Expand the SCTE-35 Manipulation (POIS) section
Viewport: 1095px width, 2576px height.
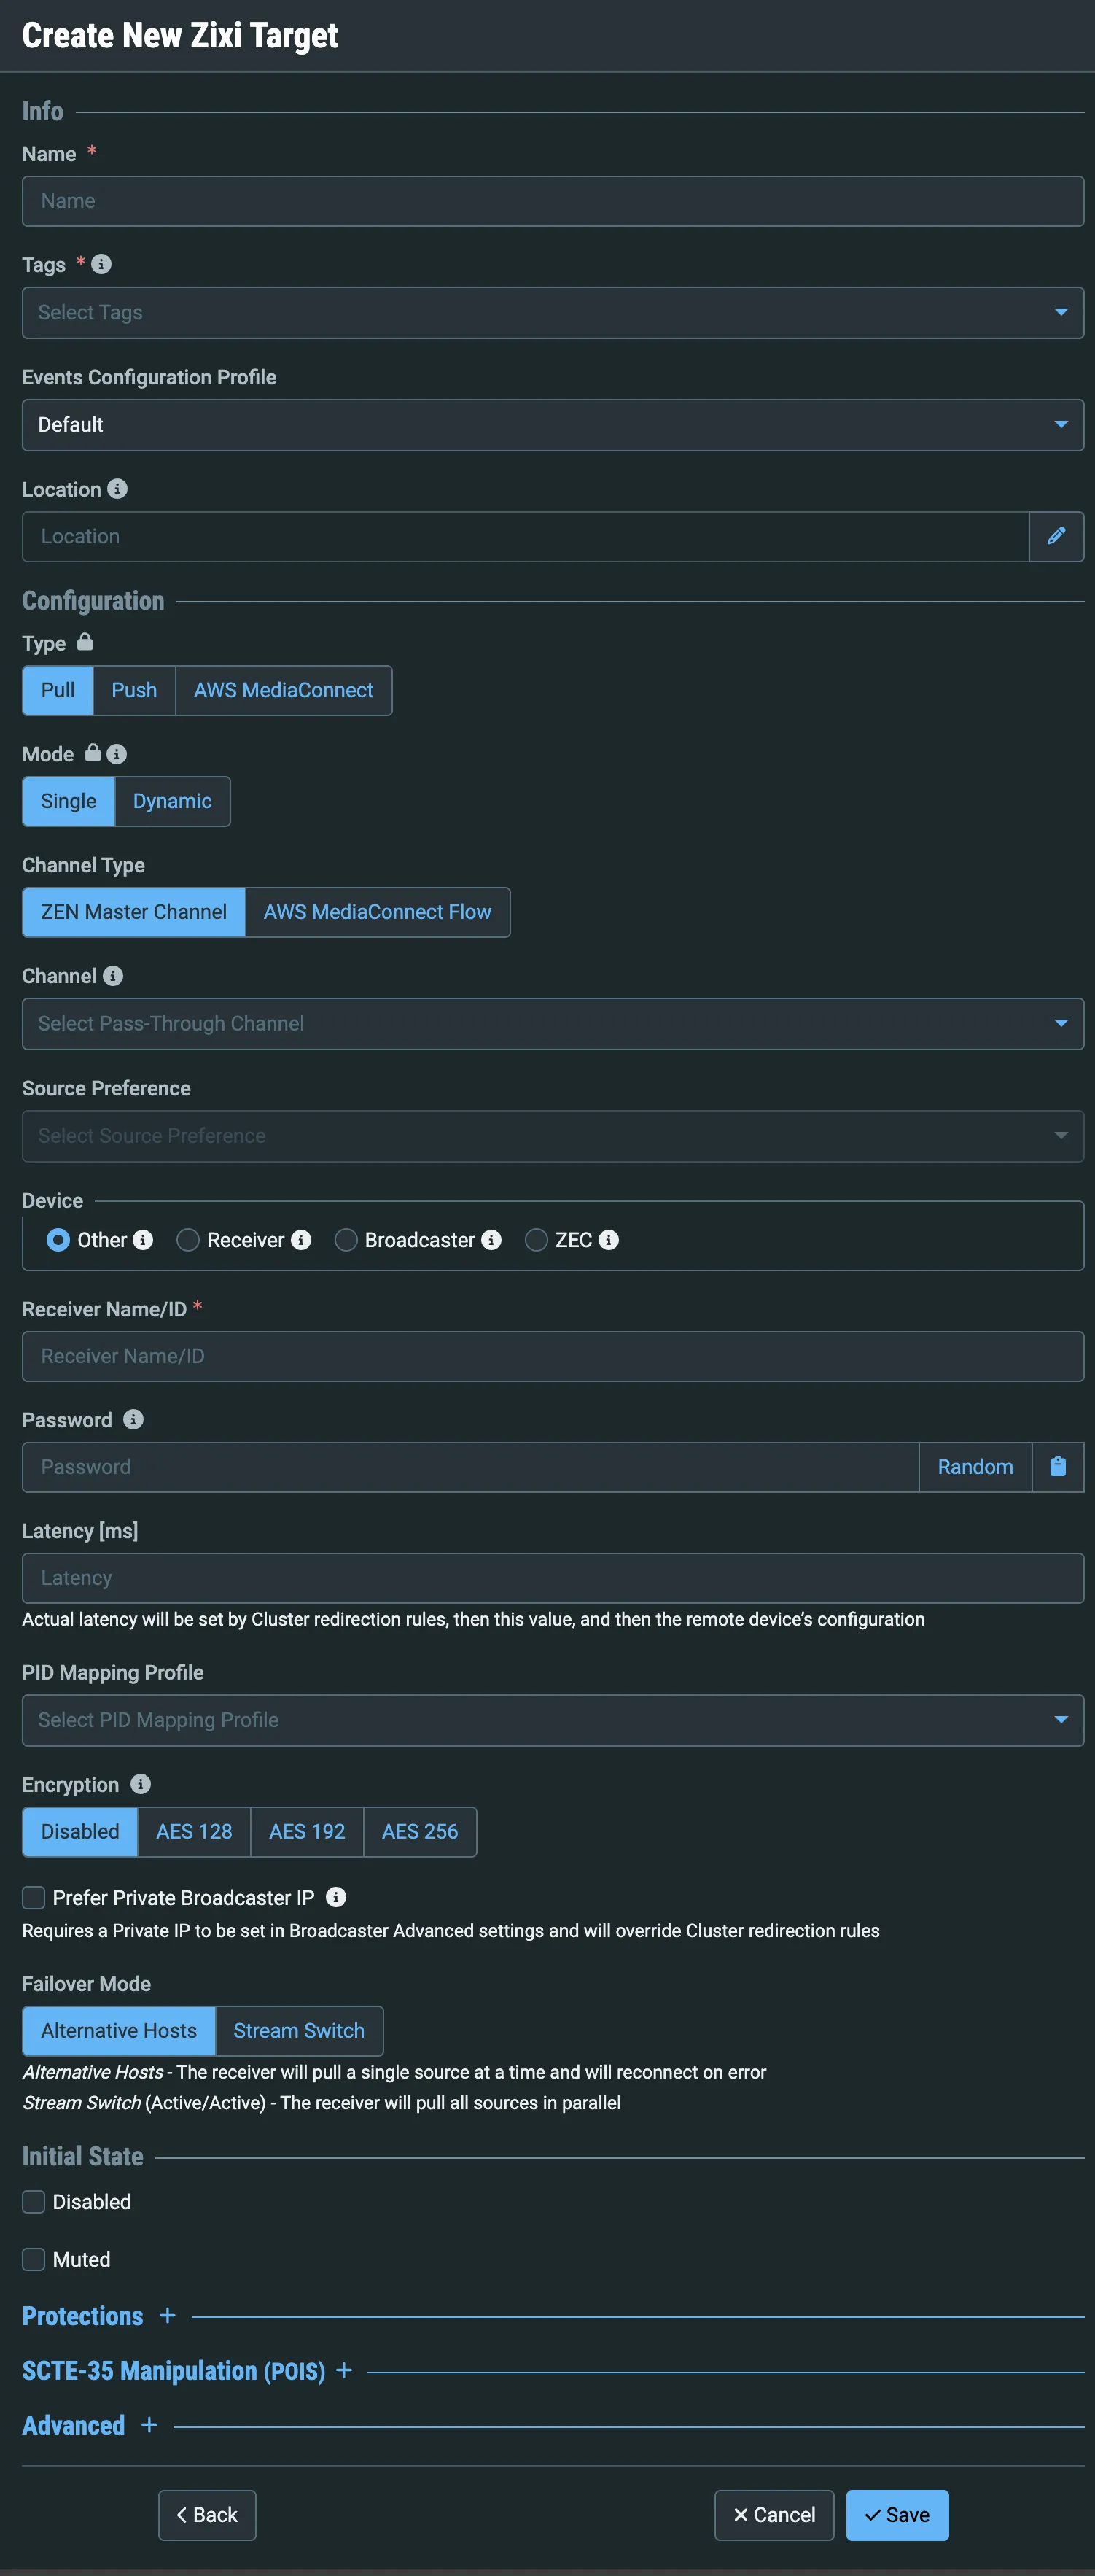coord(344,2371)
